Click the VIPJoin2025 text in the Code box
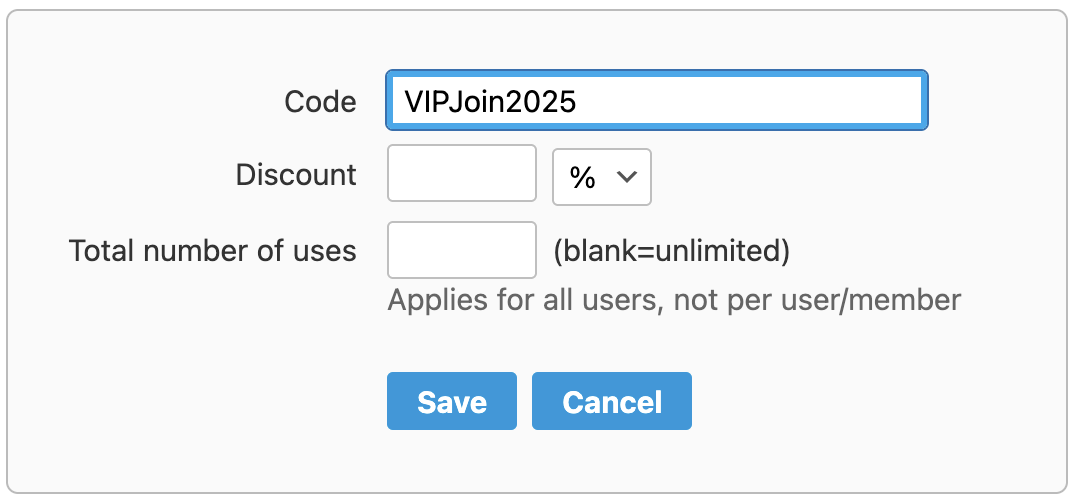 pyautogui.click(x=490, y=101)
